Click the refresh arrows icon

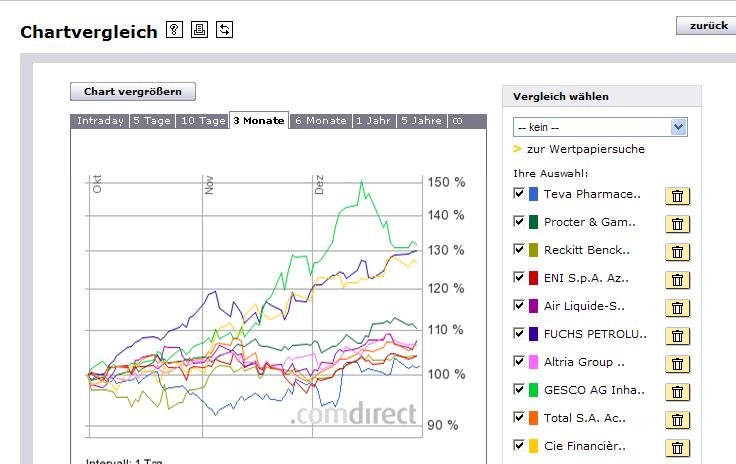click(224, 30)
